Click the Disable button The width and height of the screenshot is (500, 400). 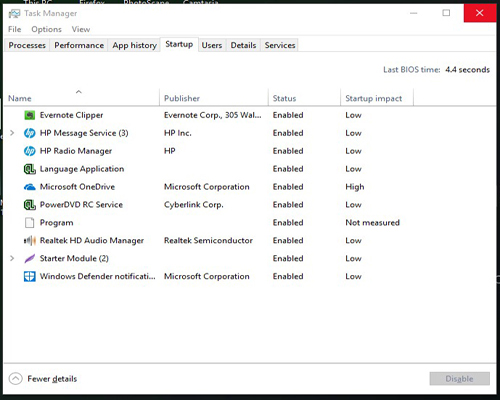pos(459,379)
